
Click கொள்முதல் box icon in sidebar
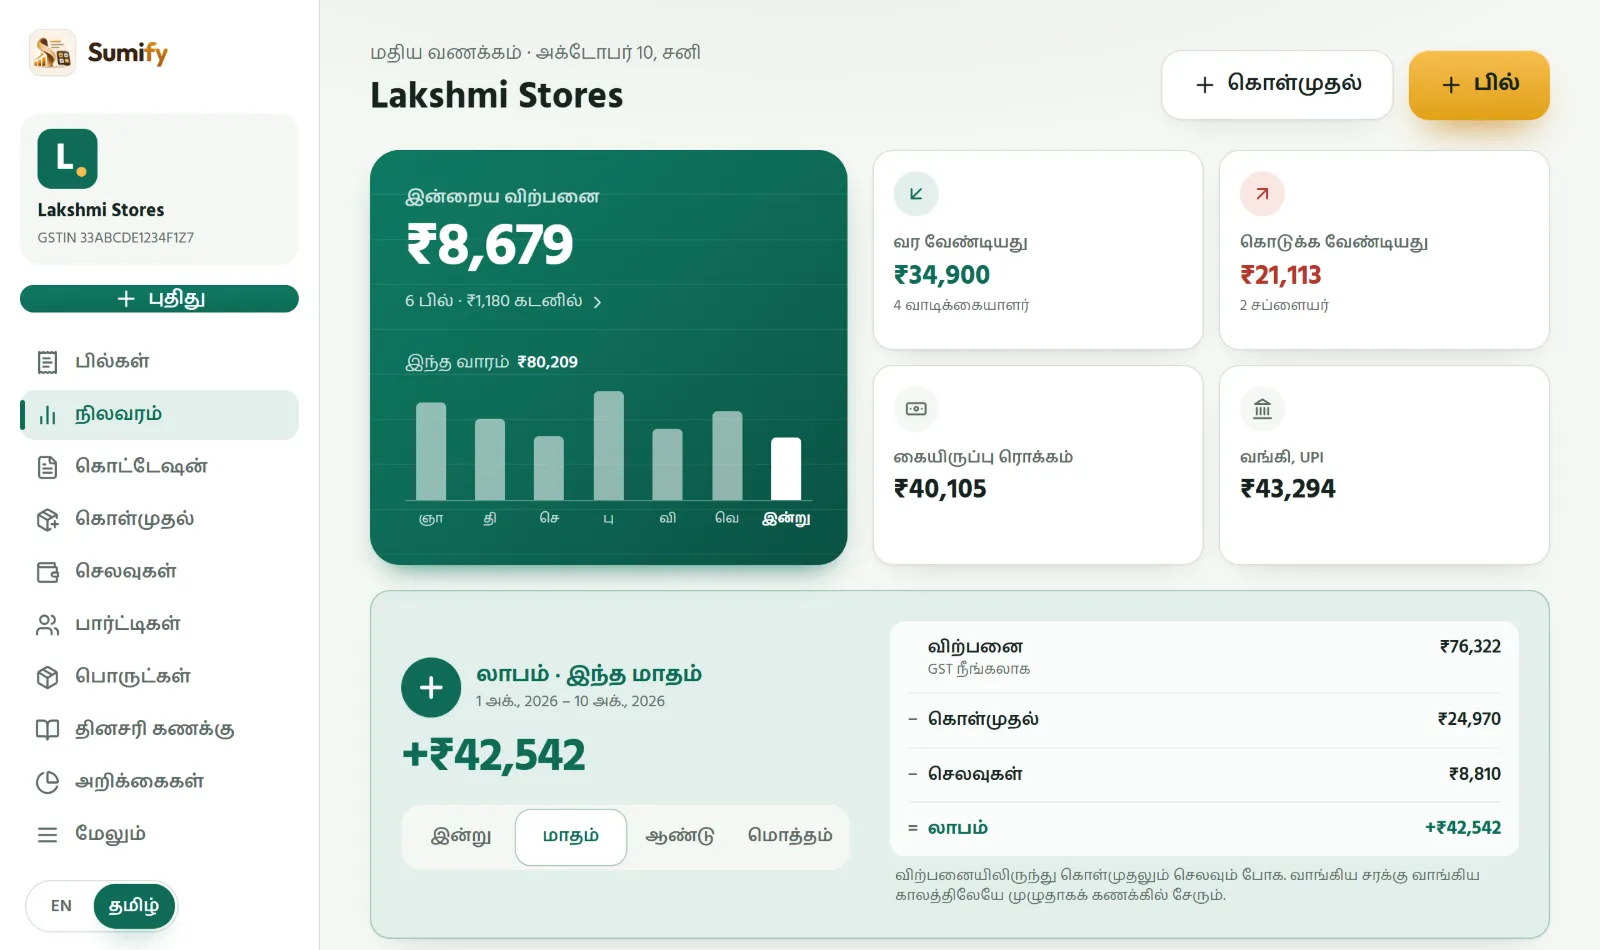(47, 519)
